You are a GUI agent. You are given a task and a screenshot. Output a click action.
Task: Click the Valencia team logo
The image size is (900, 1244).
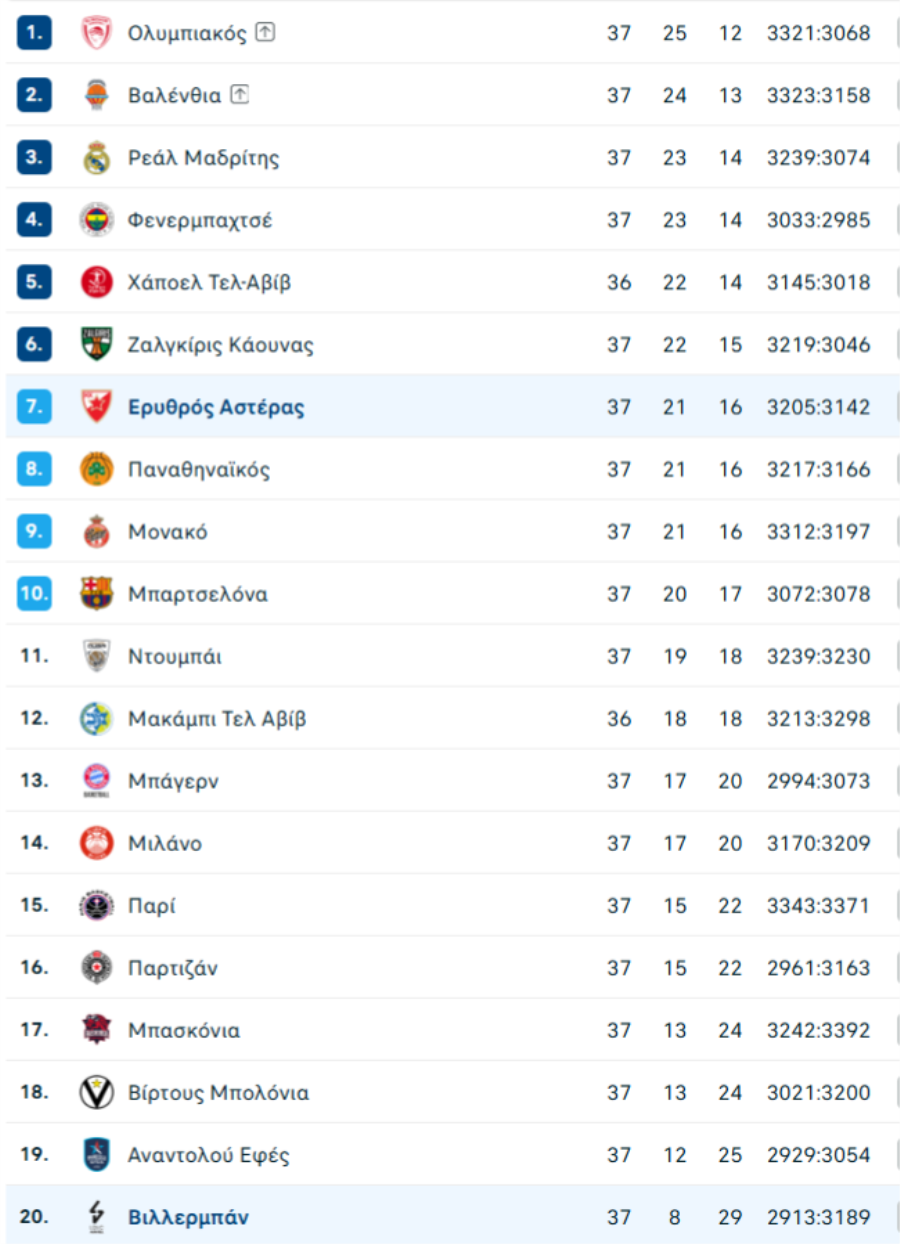pos(97,95)
